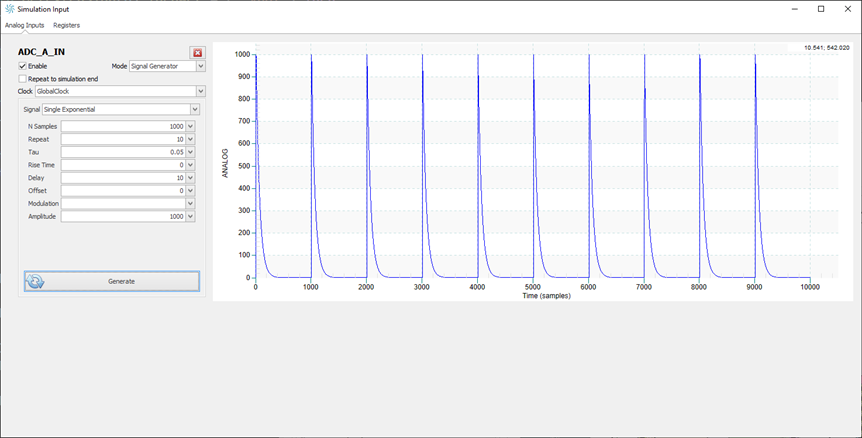The width and height of the screenshot is (862, 438).
Task: Click the ADC_A_IN heading
Action: pos(41,52)
